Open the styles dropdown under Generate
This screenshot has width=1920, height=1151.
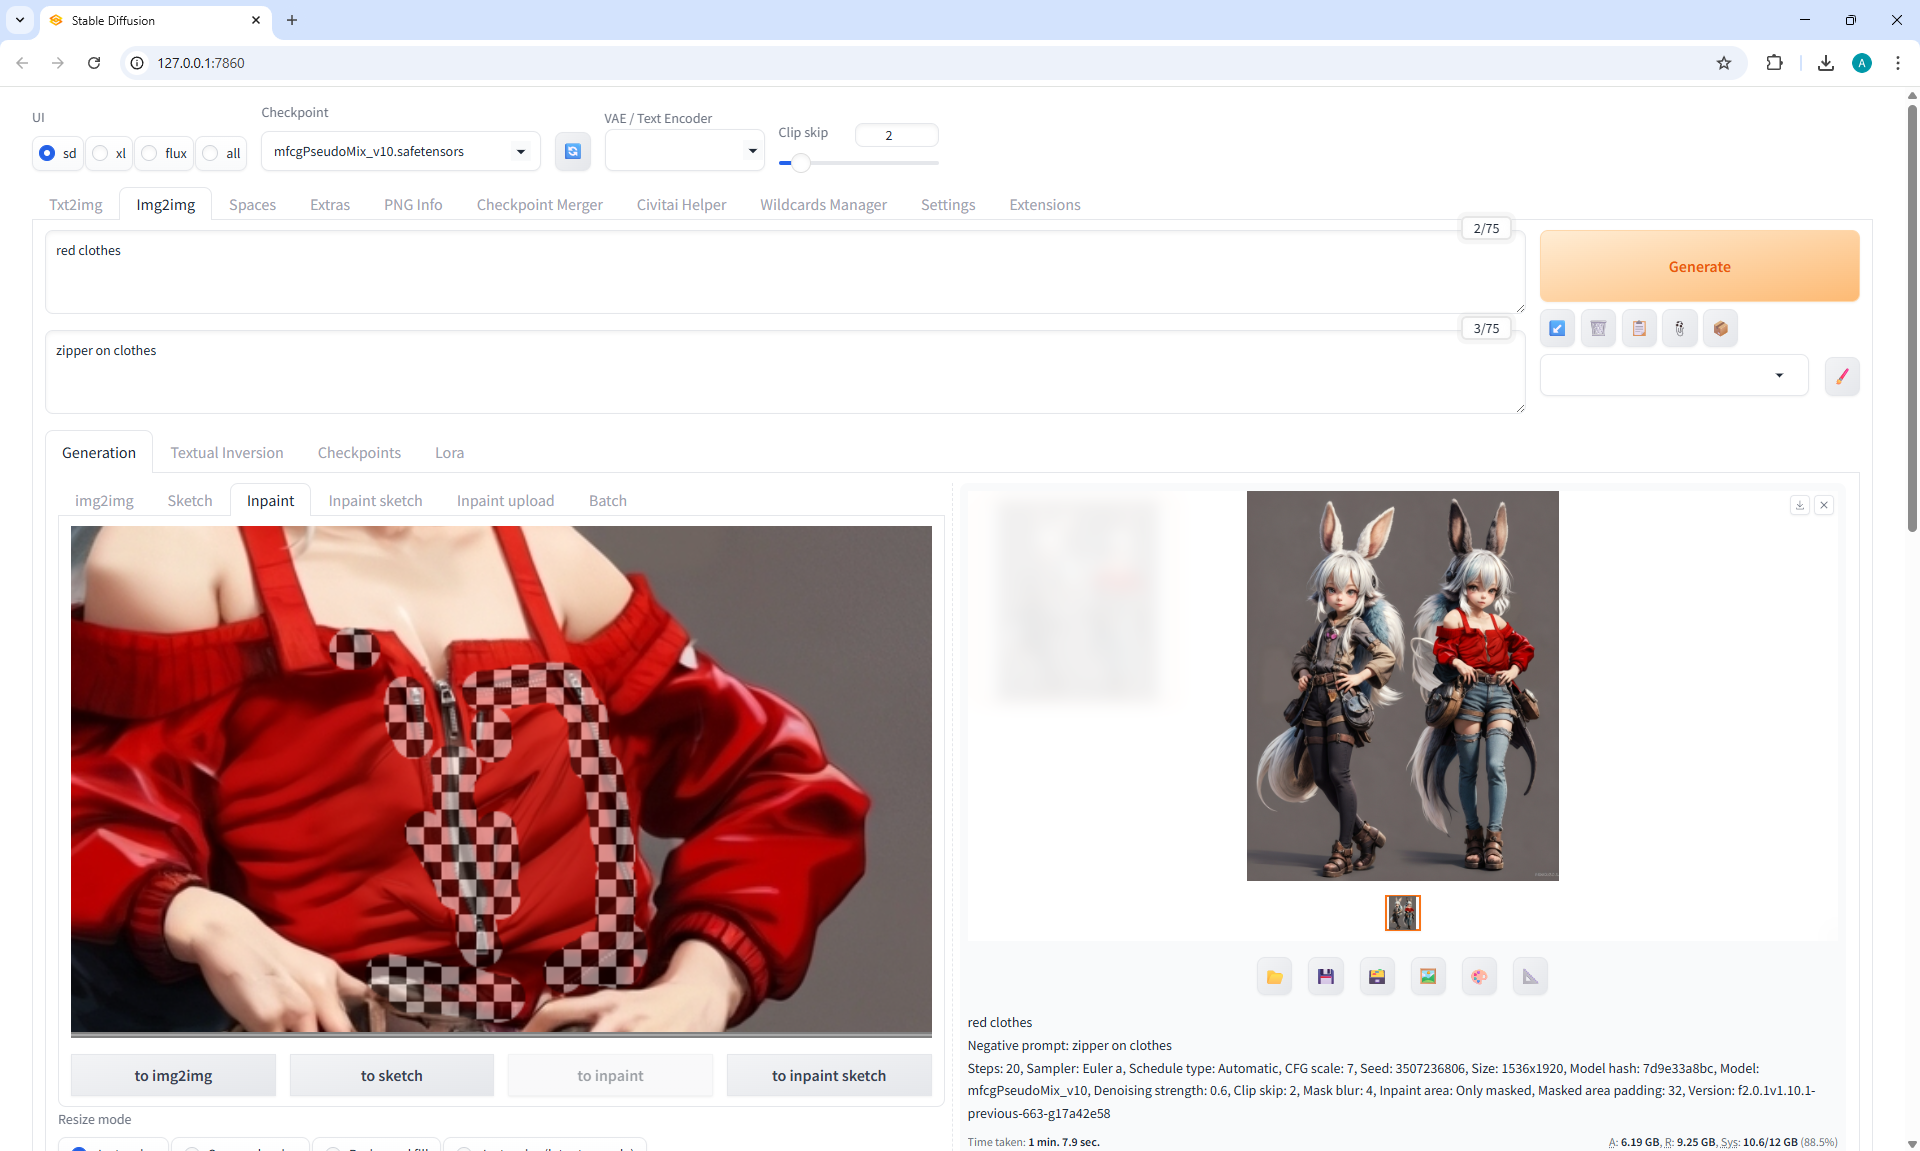point(1673,376)
